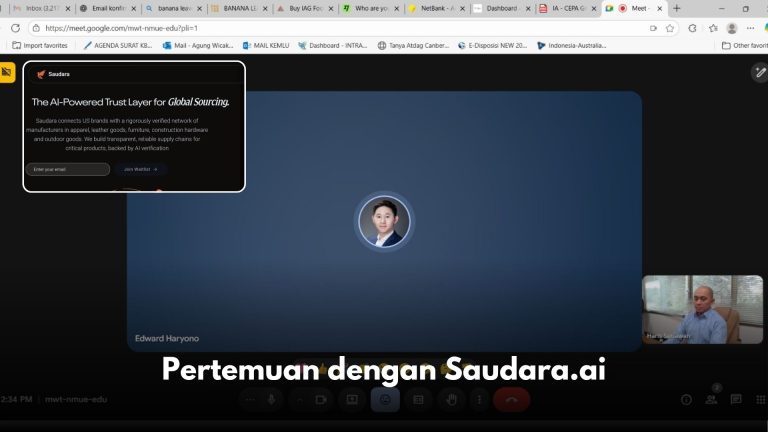Open more options three-dot menu in Meet
Image resolution: width=768 pixels, height=432 pixels.
(x=479, y=400)
